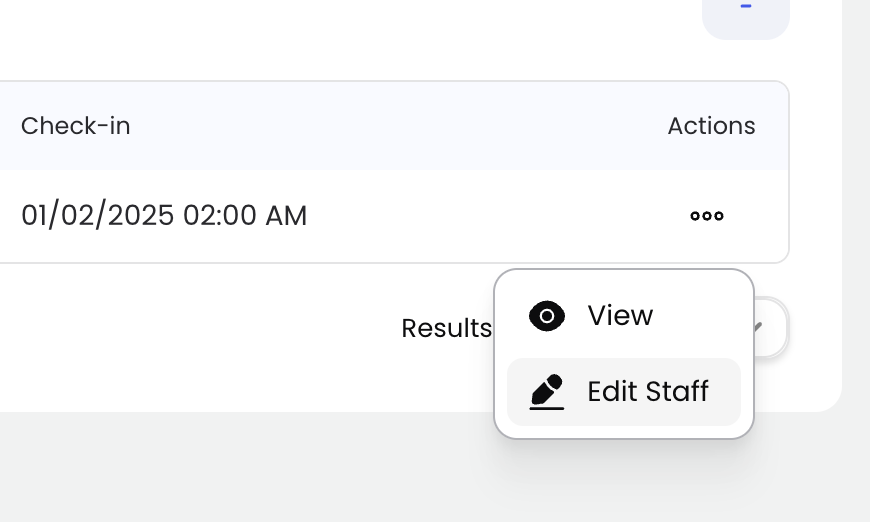Viewport: 870px width, 522px height.
Task: Click the Results label text
Action: (x=446, y=328)
